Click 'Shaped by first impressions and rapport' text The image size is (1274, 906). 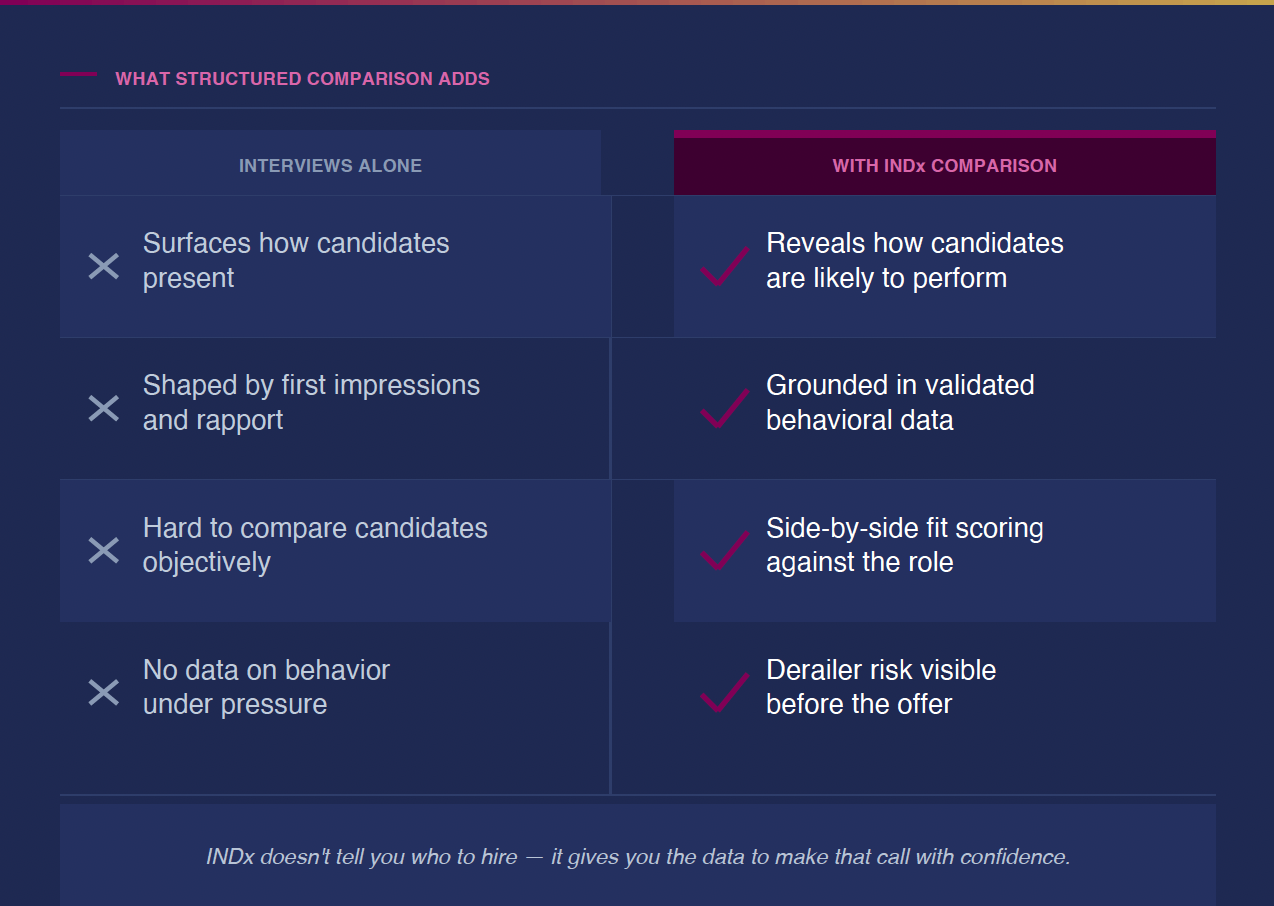coord(311,402)
